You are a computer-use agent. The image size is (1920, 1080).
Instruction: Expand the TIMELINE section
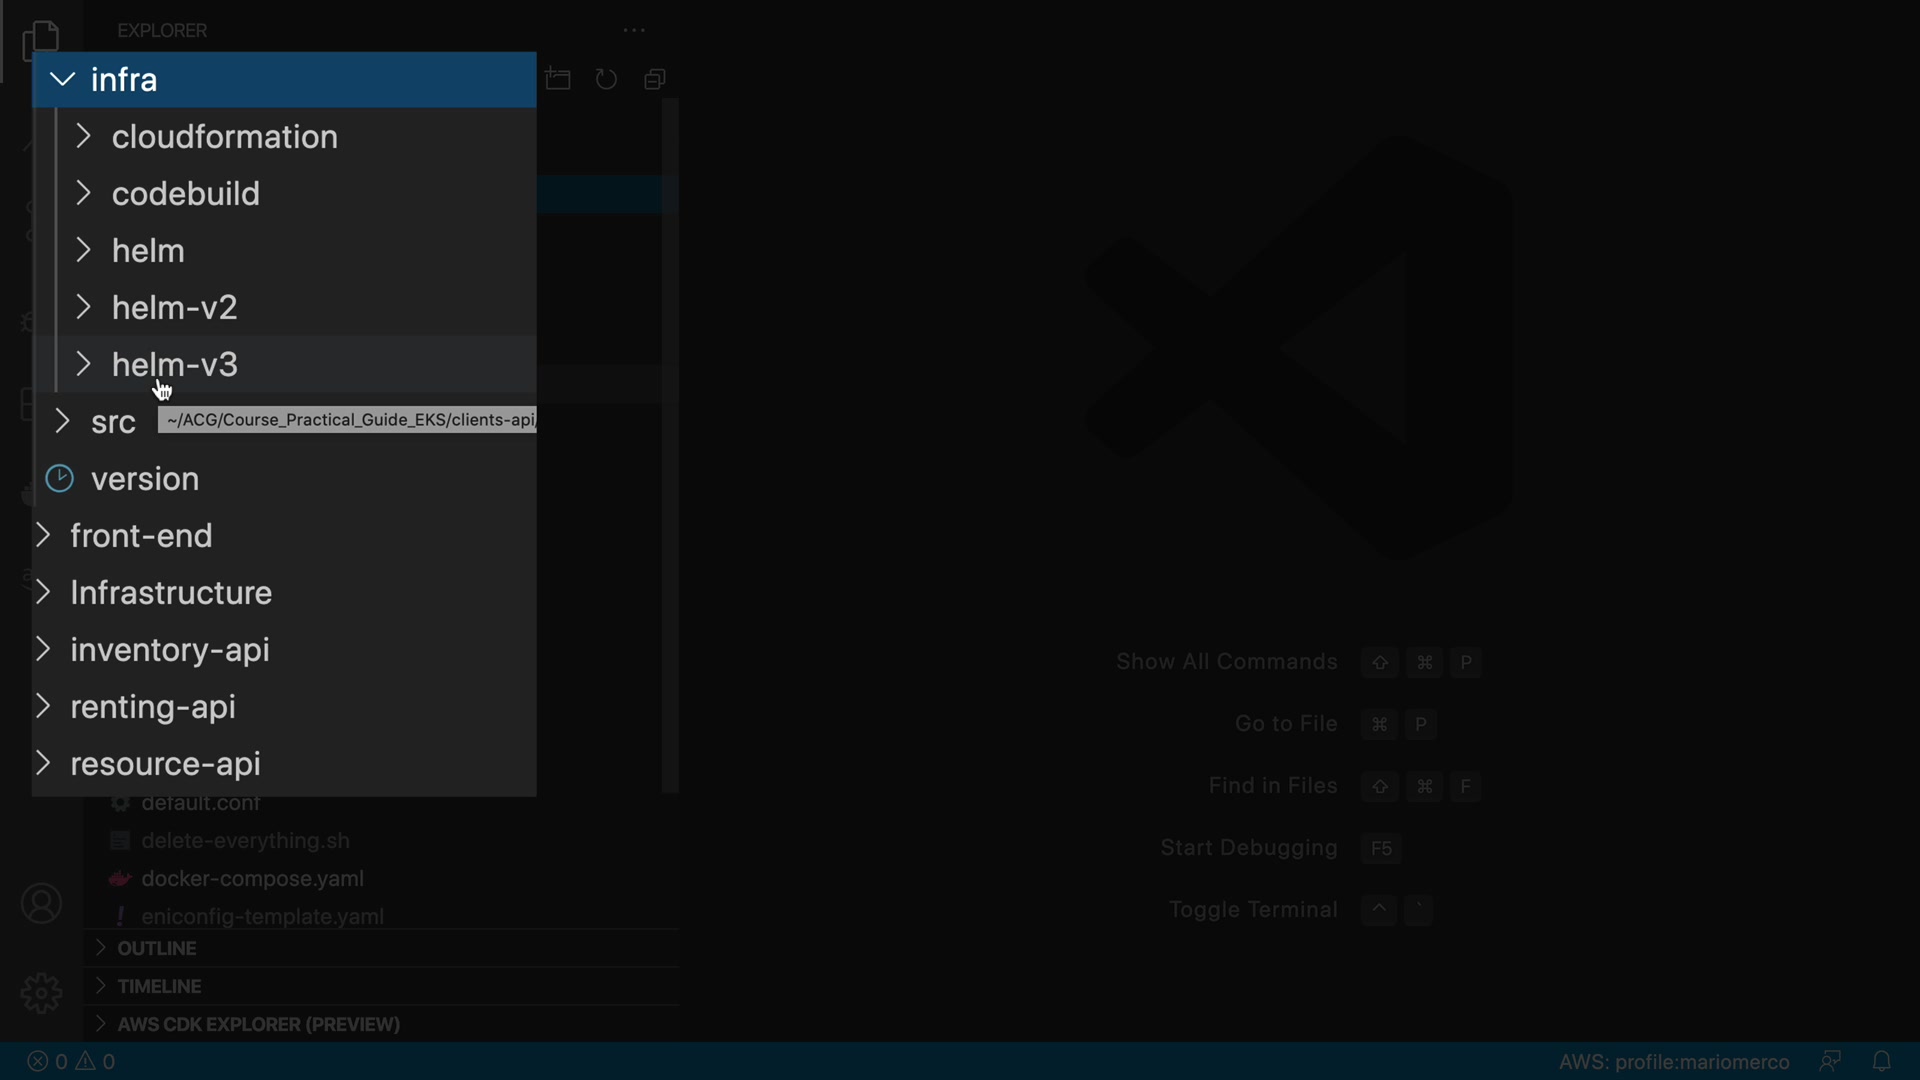159,986
